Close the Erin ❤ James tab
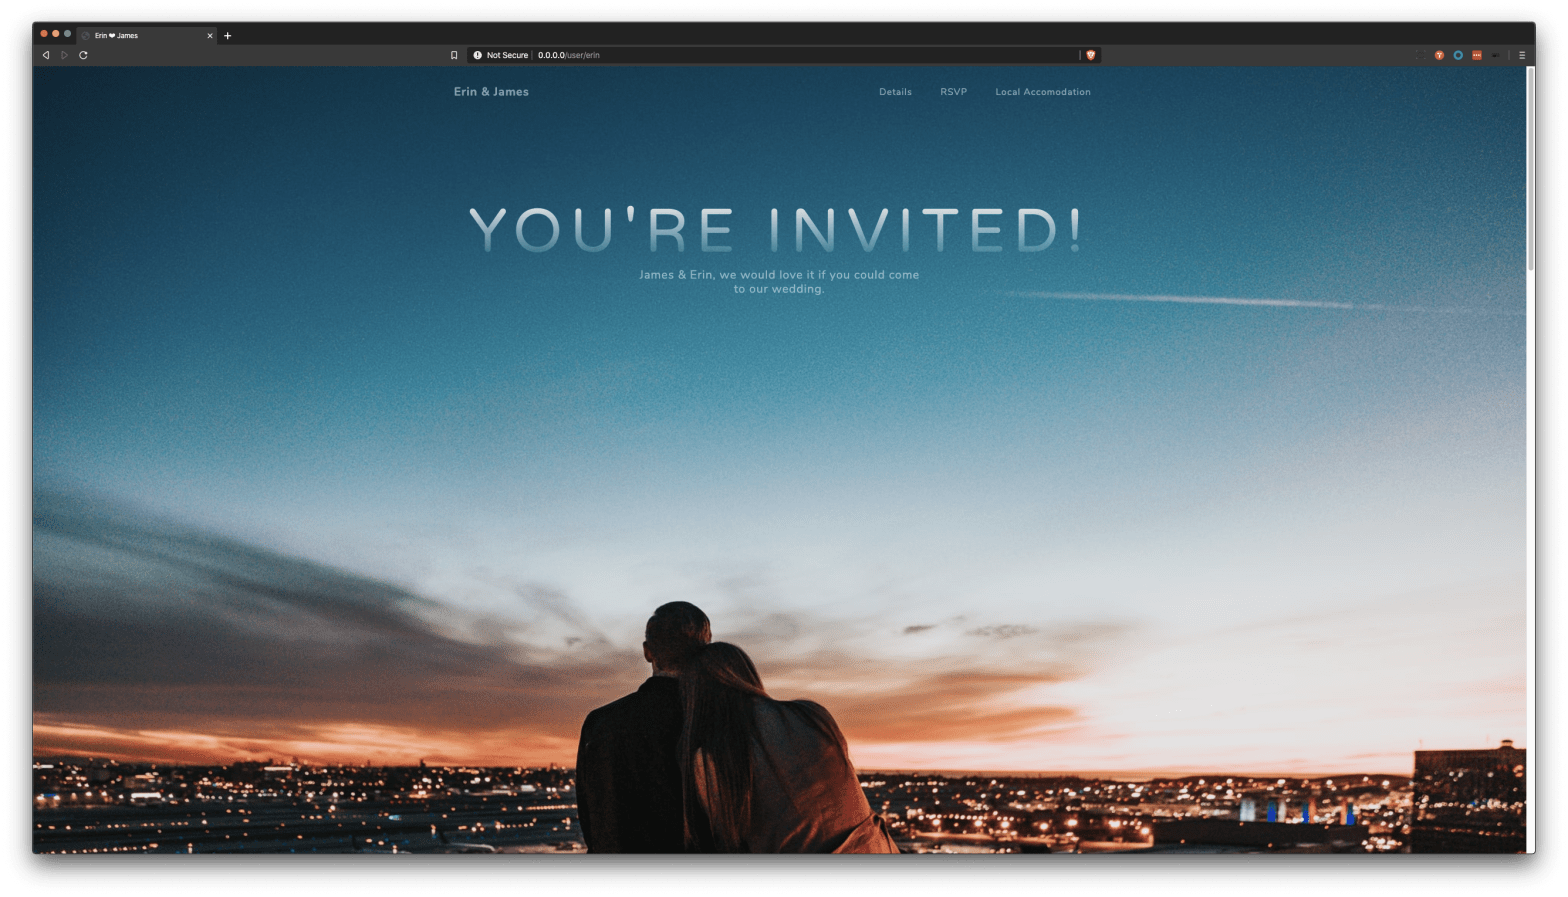The height and width of the screenshot is (897, 1568). (x=210, y=36)
